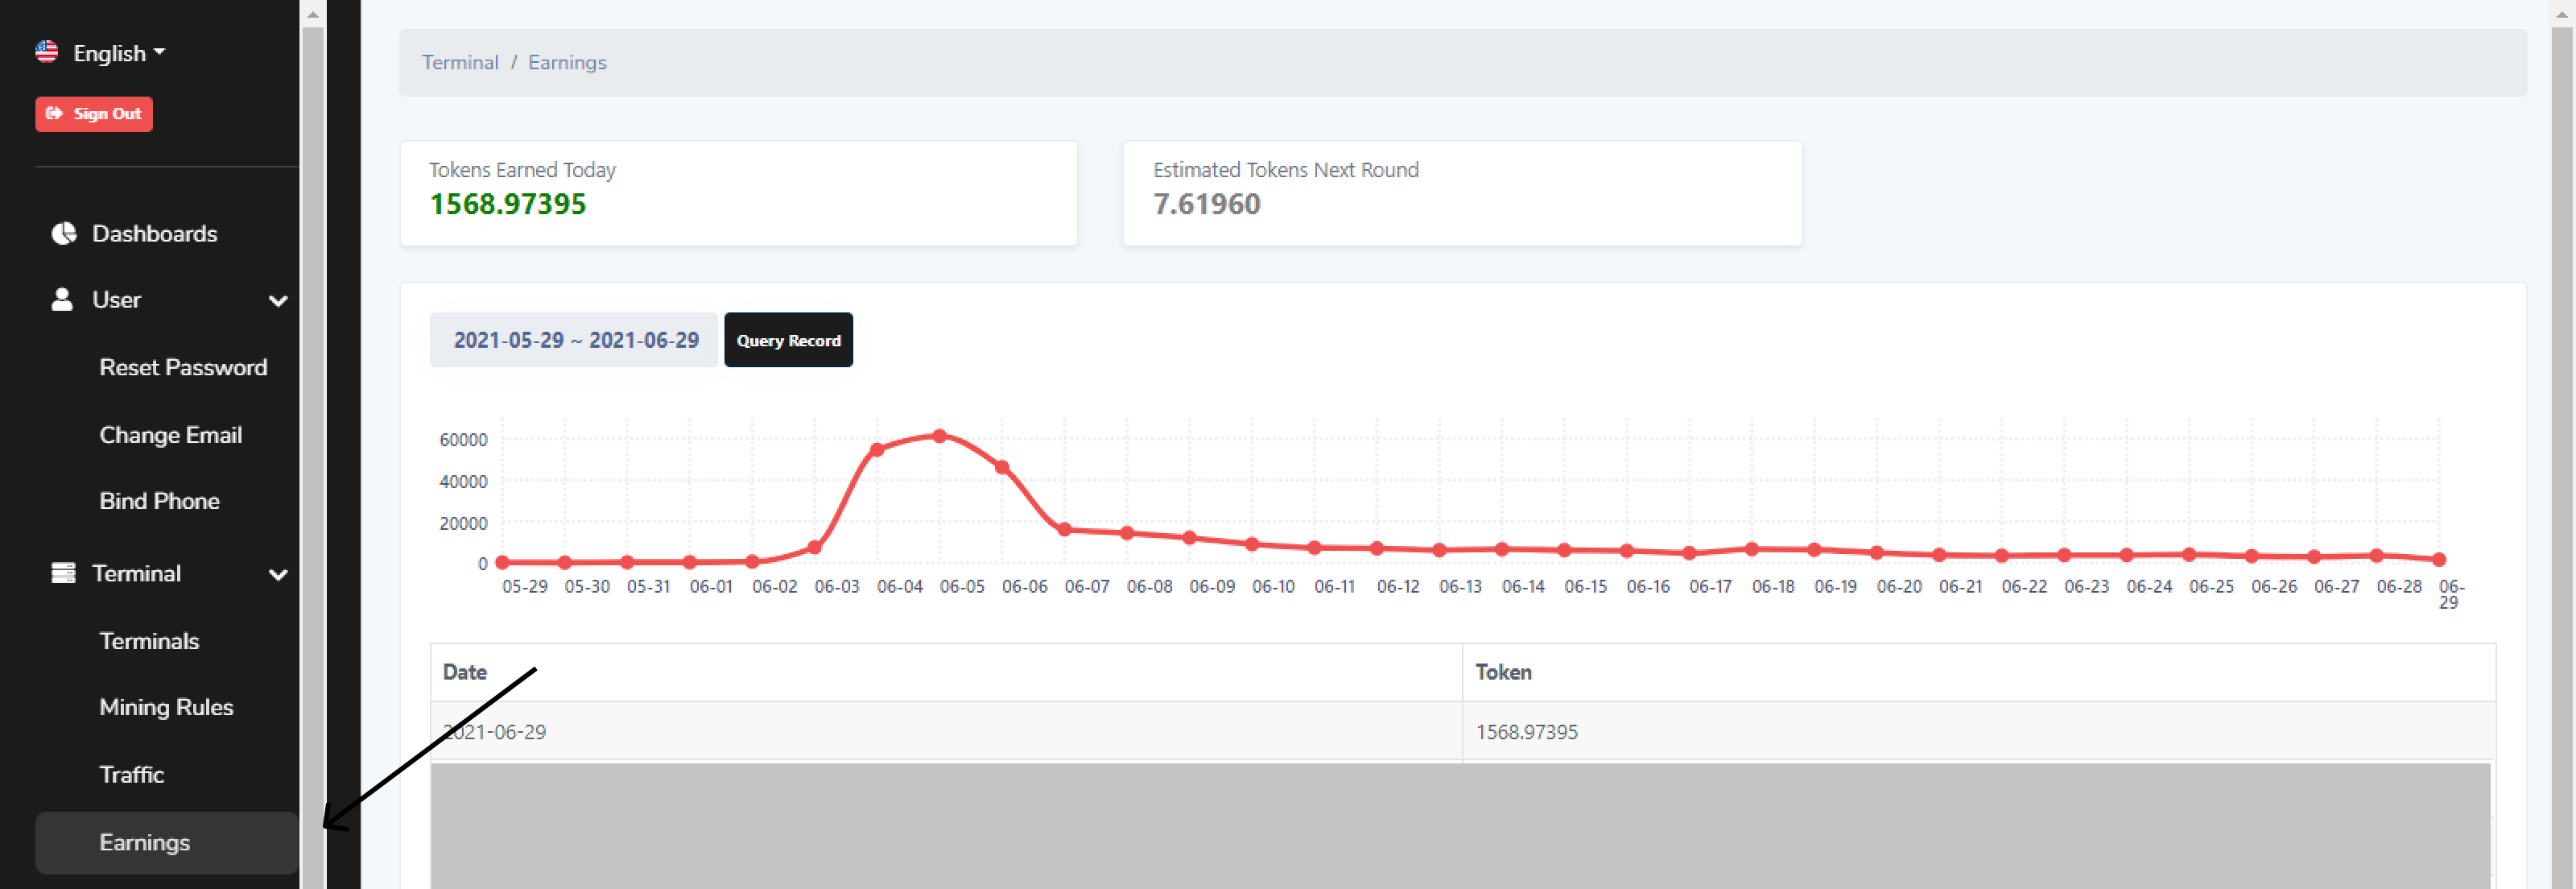
Task: Click the 06-05 peak data point
Action: click(x=939, y=436)
